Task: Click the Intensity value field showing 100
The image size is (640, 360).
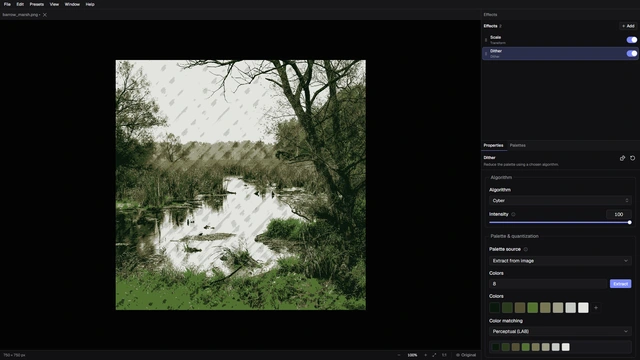Action: tap(619, 214)
